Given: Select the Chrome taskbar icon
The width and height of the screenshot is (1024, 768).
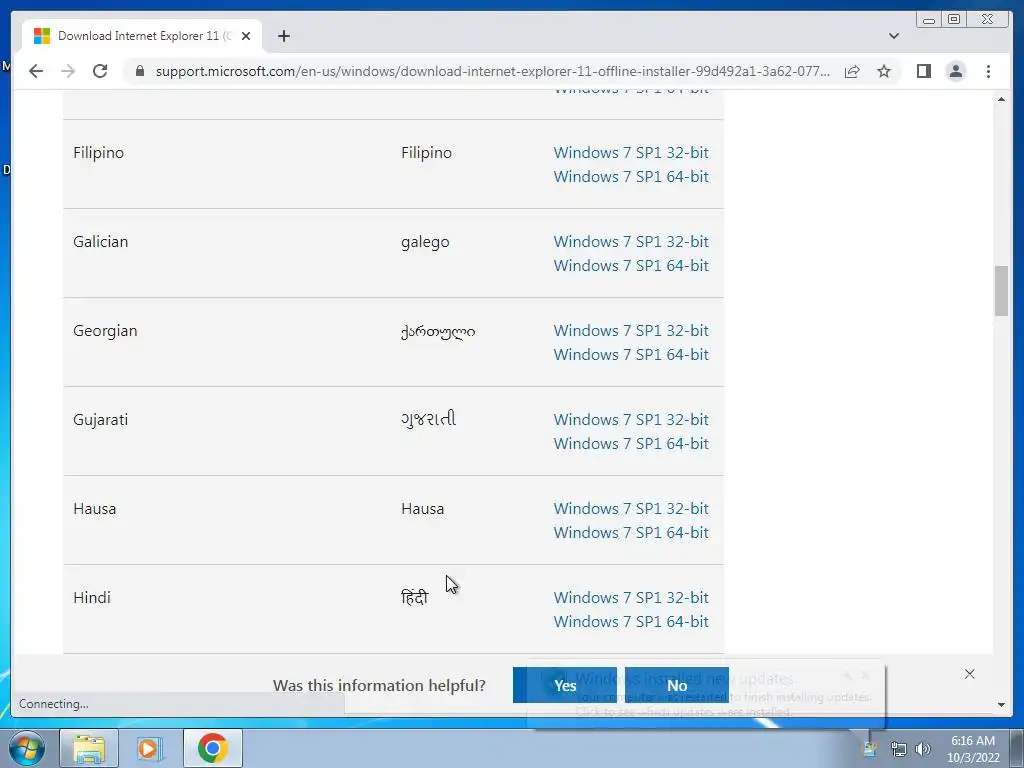Looking at the screenshot, I should pos(212,748).
